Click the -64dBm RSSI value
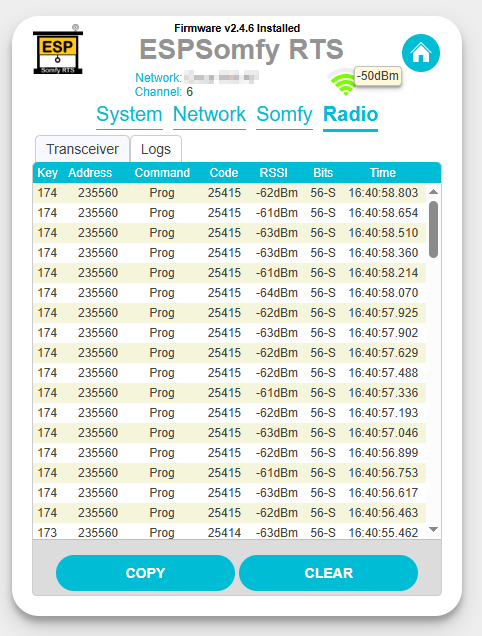Screen dimensions: 482x636 277,293
